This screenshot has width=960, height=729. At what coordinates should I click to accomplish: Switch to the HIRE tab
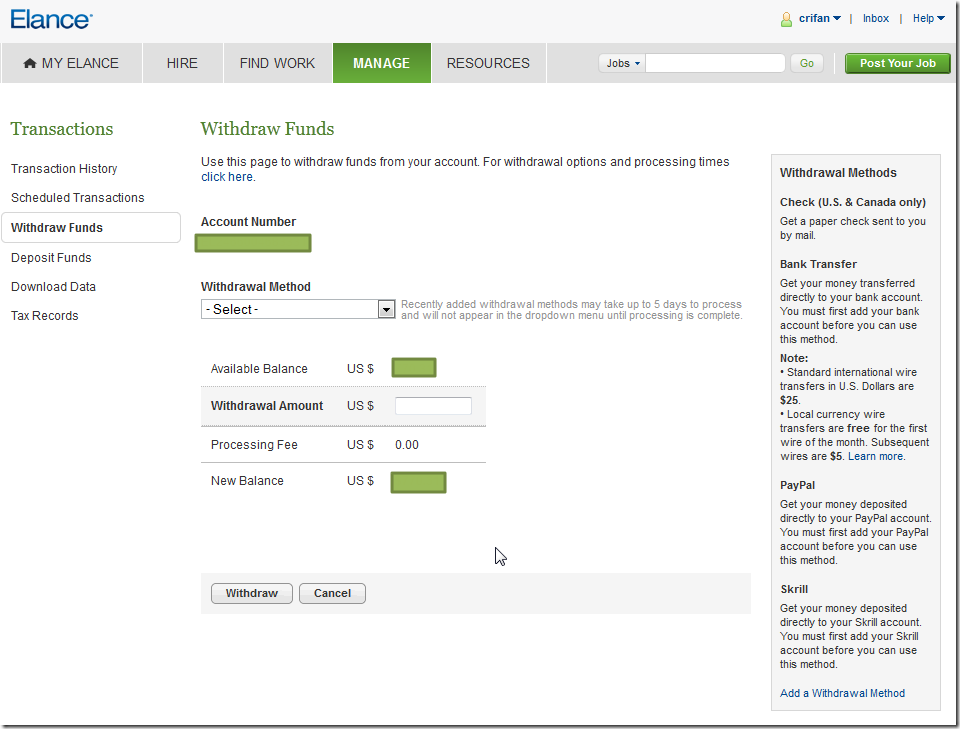[x=182, y=63]
